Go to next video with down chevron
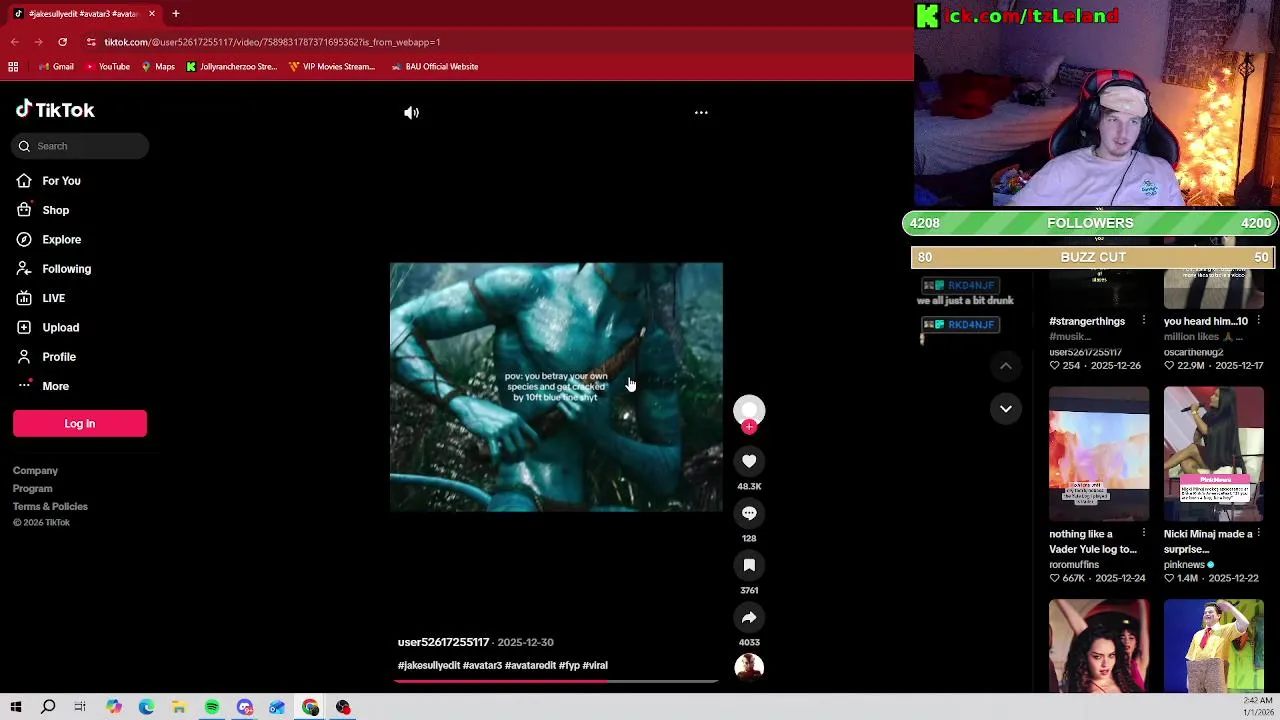The width and height of the screenshot is (1280, 720). pyautogui.click(x=1006, y=409)
